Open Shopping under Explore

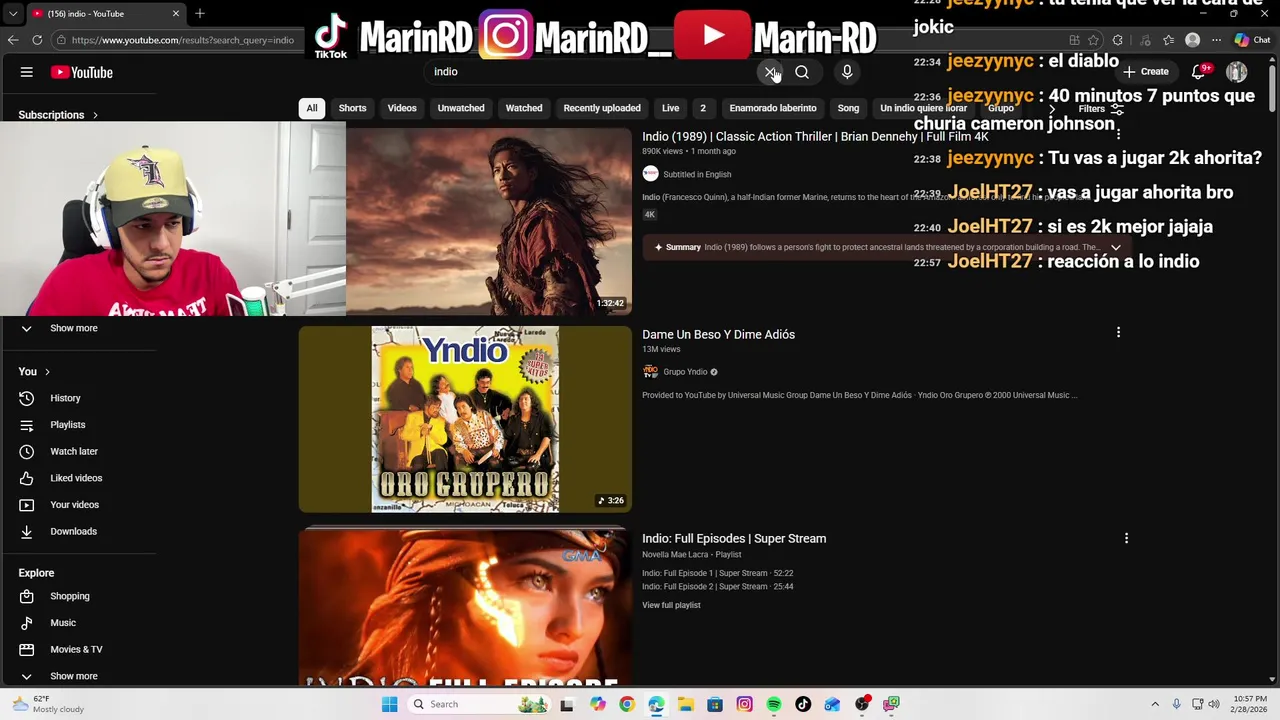pos(69,596)
